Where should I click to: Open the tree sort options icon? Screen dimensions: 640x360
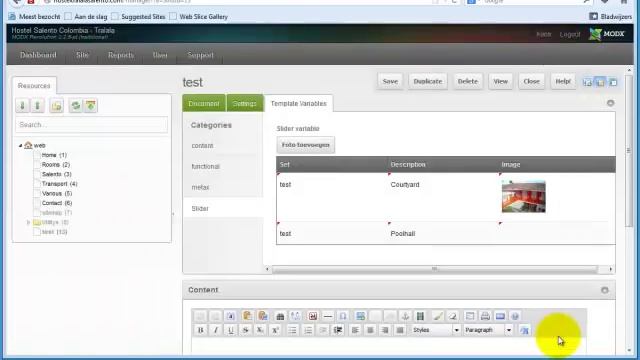click(91, 106)
